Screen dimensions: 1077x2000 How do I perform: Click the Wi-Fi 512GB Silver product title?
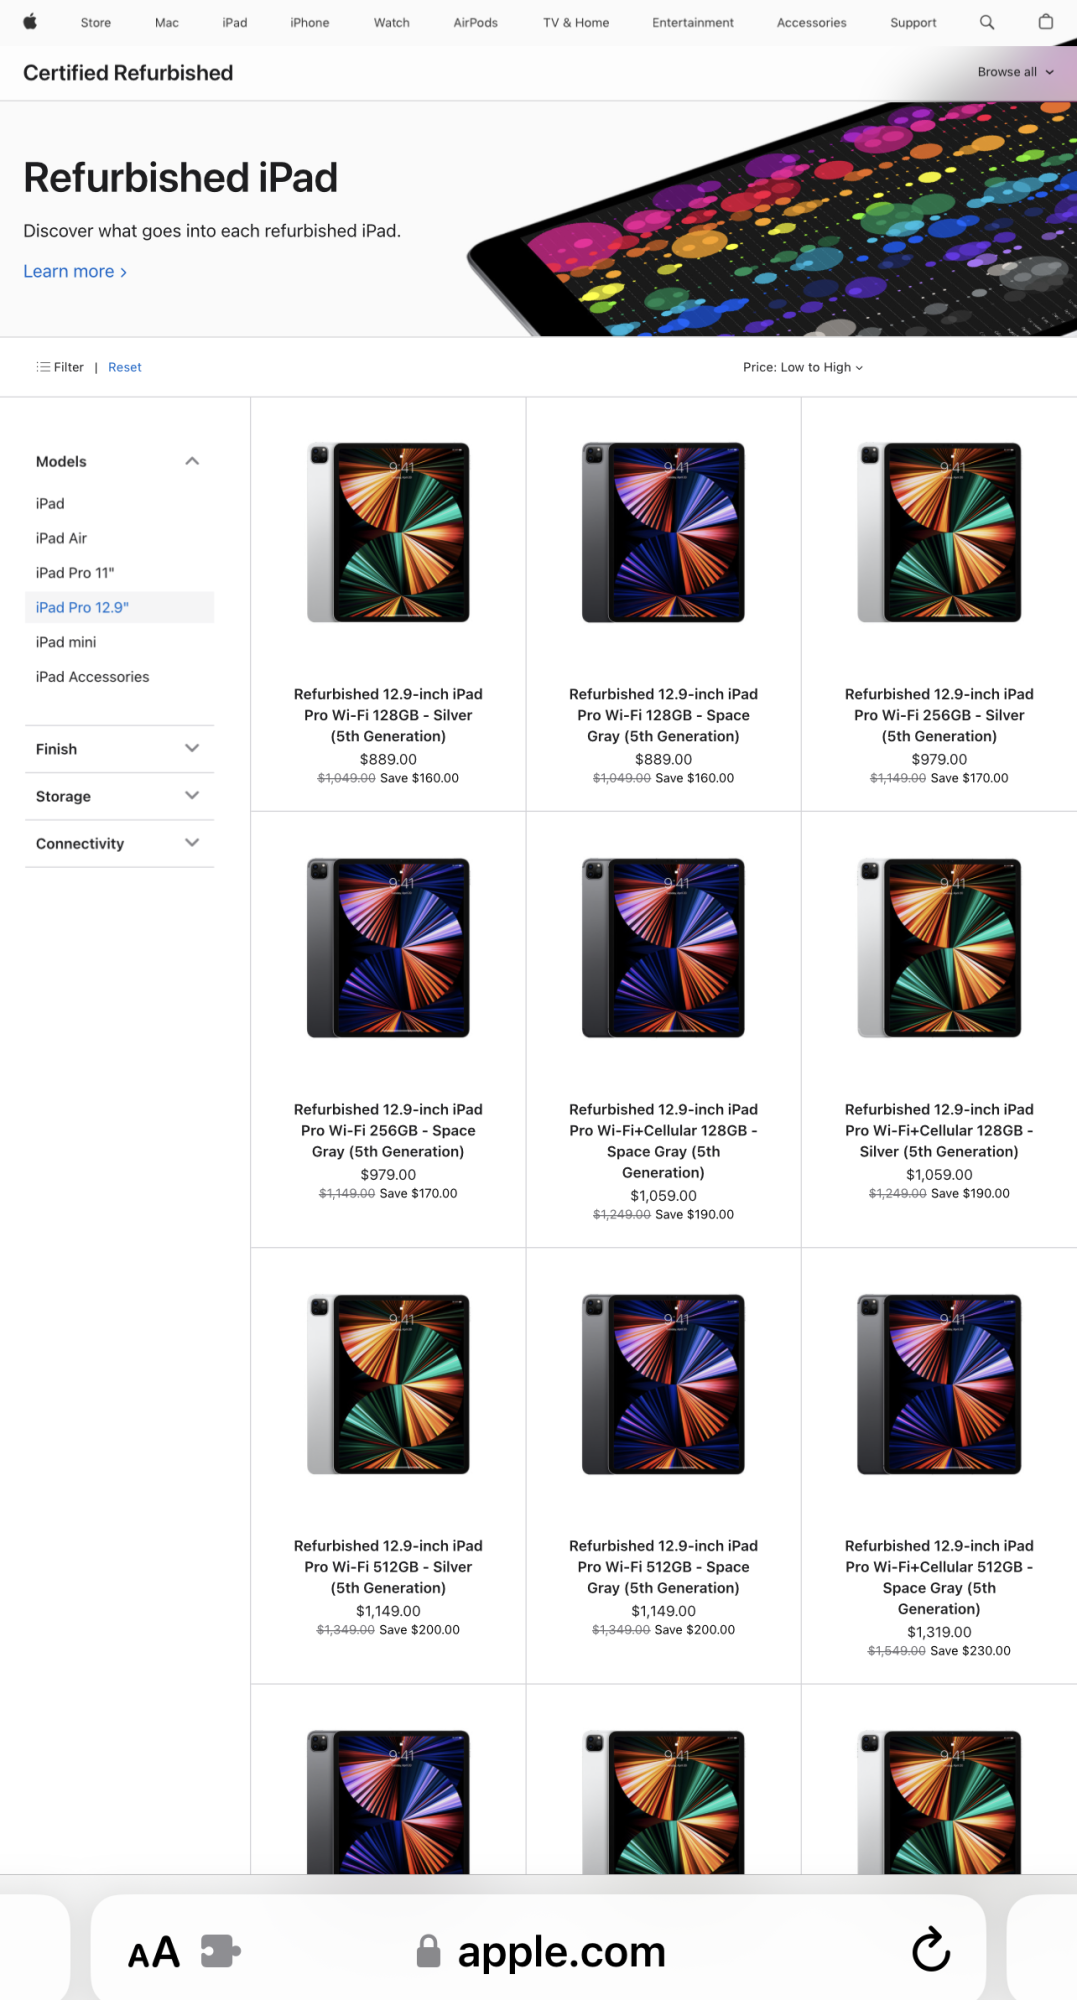click(x=388, y=1567)
